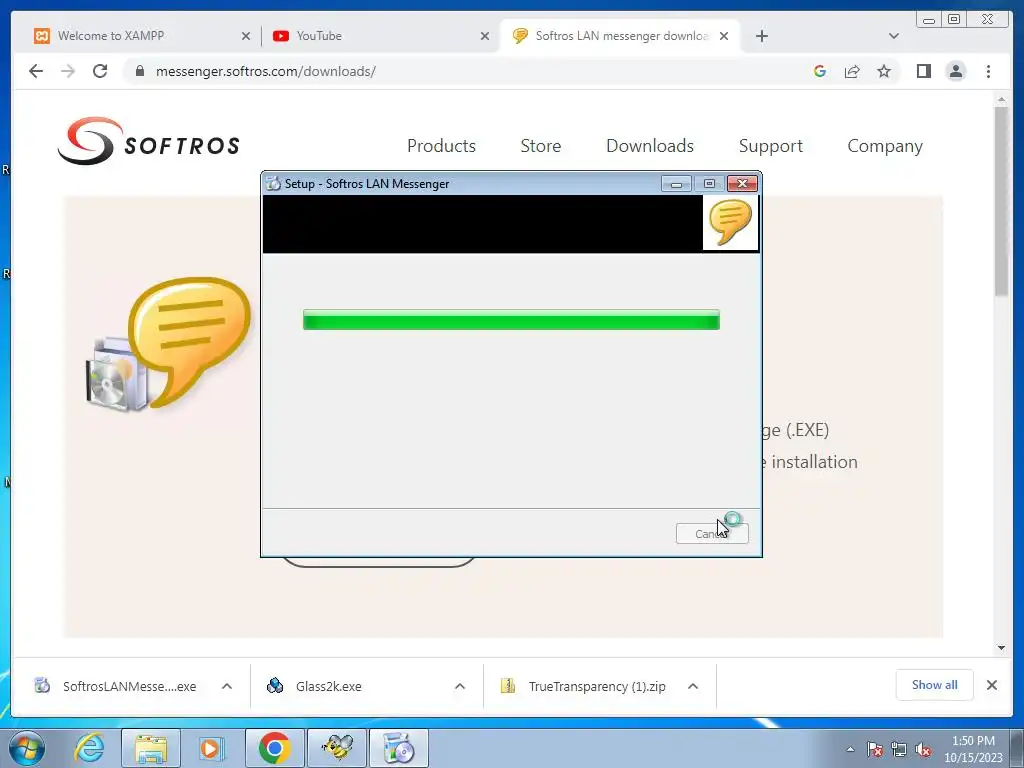Close the Setup - Softros LAN Messenger window
Screen dimensions: 1024x768
742,184
